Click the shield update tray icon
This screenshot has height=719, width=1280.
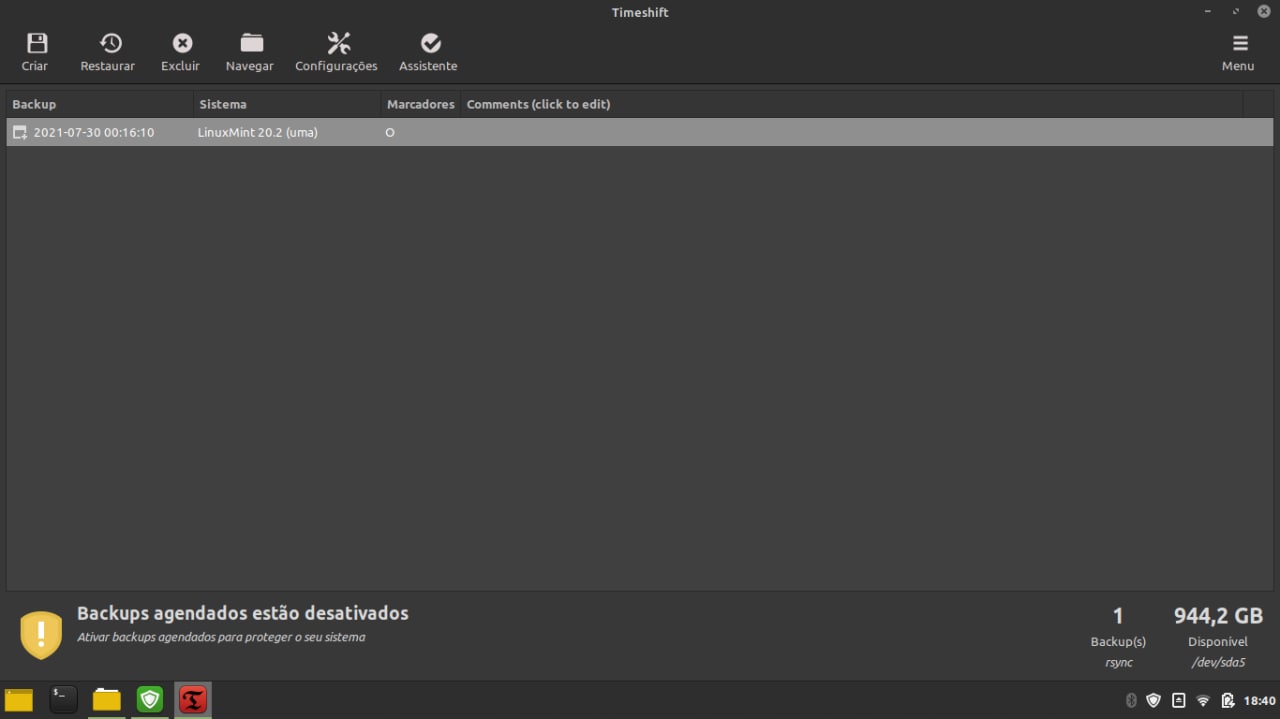click(x=1153, y=700)
